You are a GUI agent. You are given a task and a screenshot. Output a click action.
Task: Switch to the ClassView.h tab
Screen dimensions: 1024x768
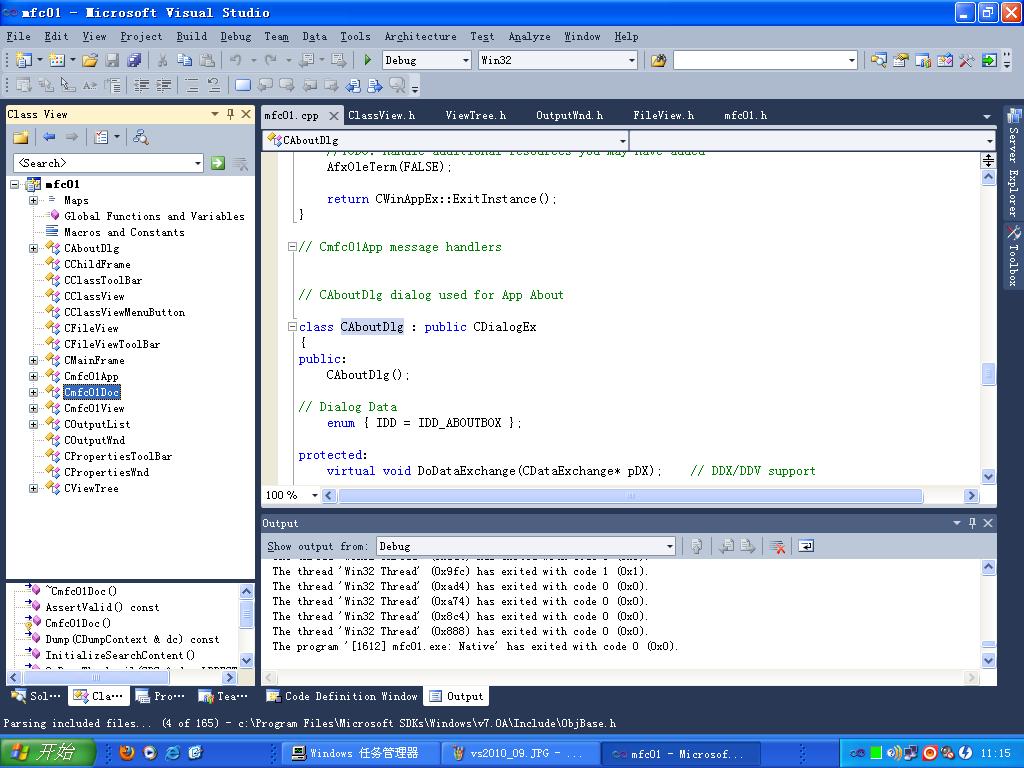[381, 116]
